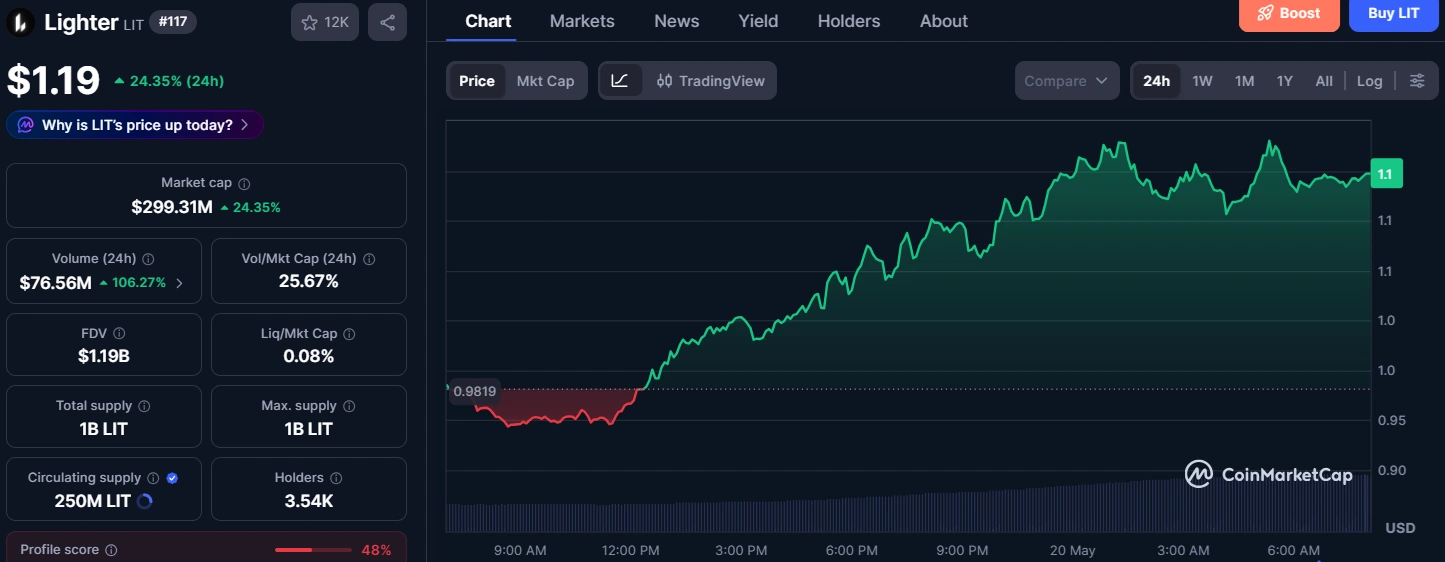Click the 3.54K holders value
This screenshot has width=1445, height=562.
point(308,501)
